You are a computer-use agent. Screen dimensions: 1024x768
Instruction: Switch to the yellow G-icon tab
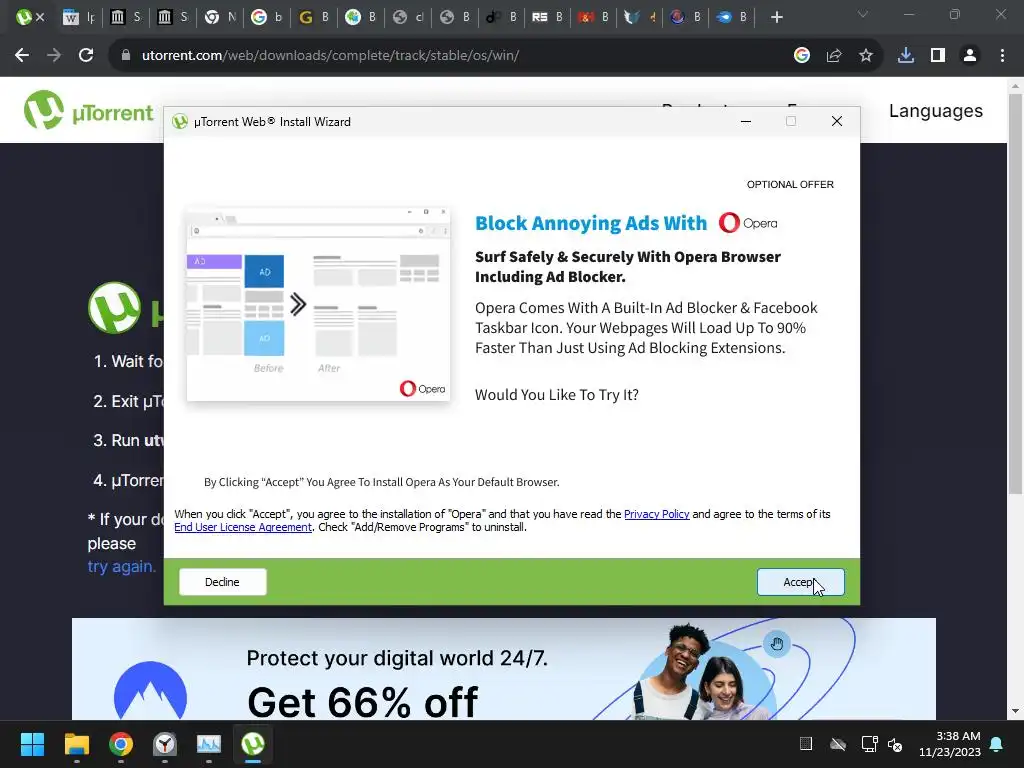click(x=313, y=18)
